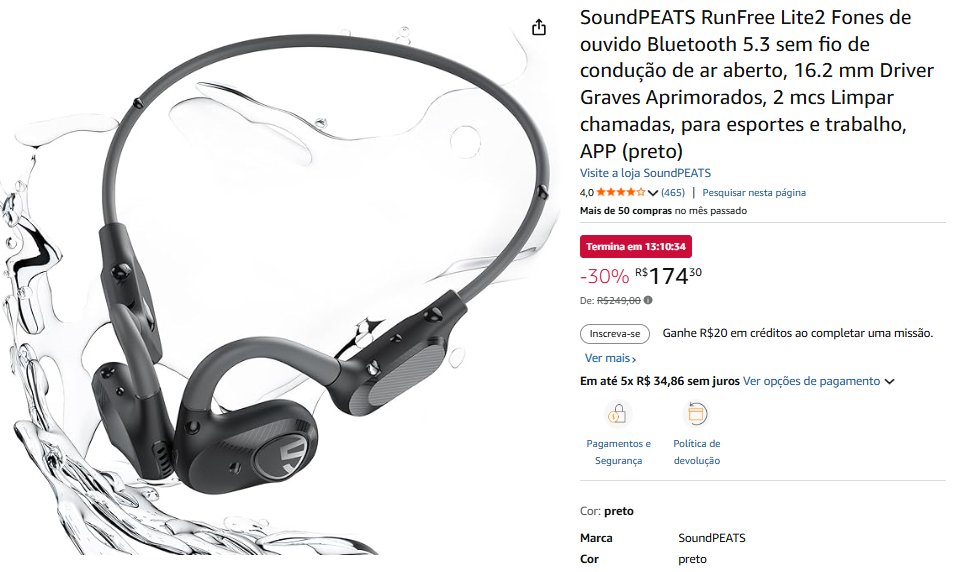
Task: Click the orange star rating icons
Action: point(620,192)
